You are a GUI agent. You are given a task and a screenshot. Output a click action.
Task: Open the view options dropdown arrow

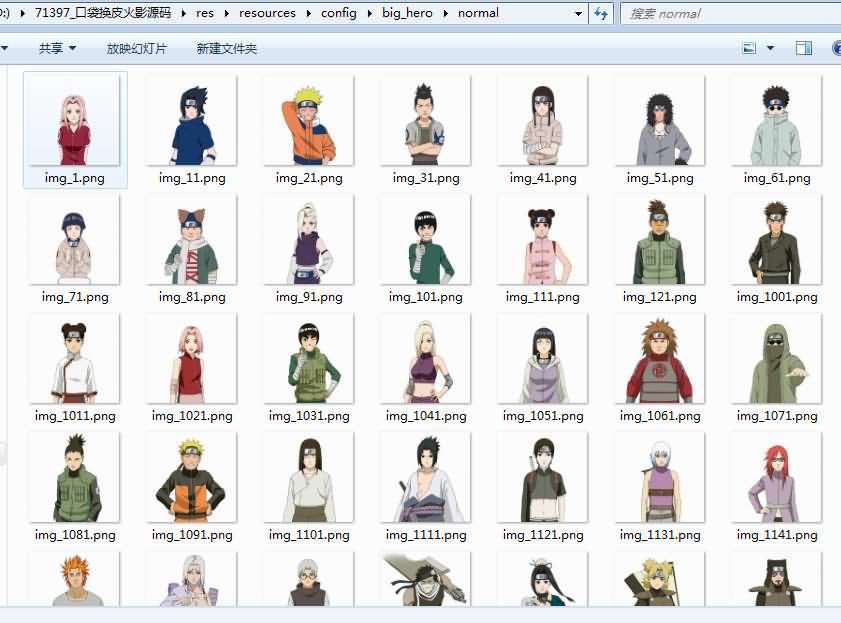(x=770, y=48)
